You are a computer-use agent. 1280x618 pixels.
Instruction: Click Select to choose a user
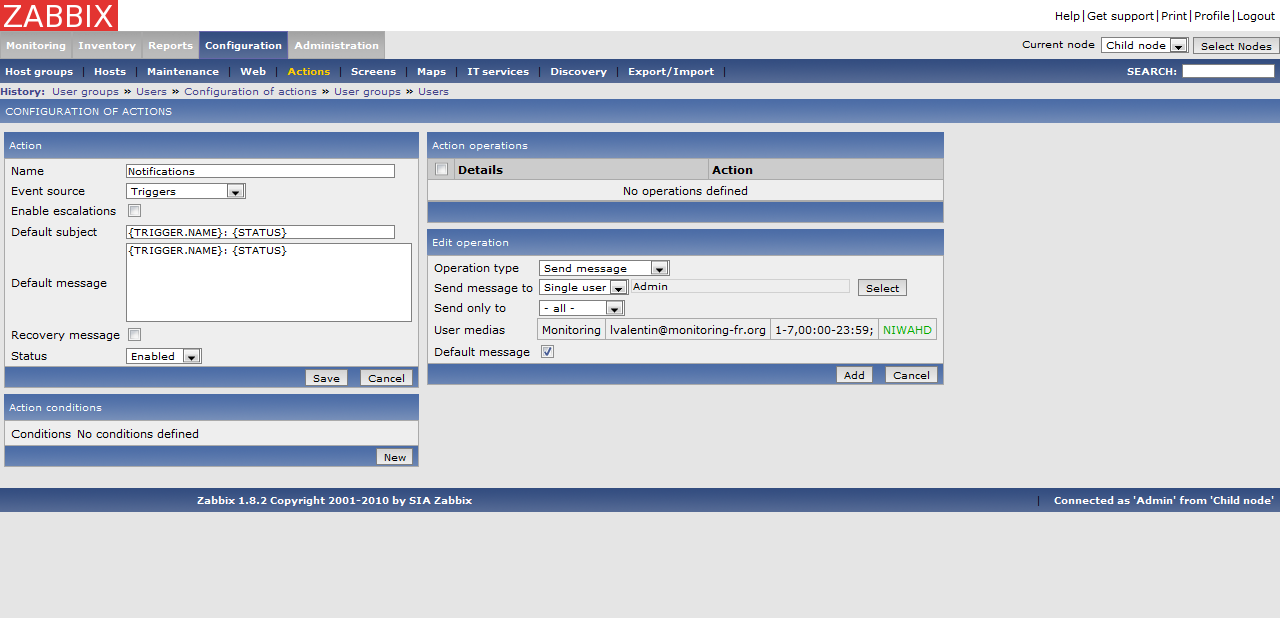coord(882,288)
